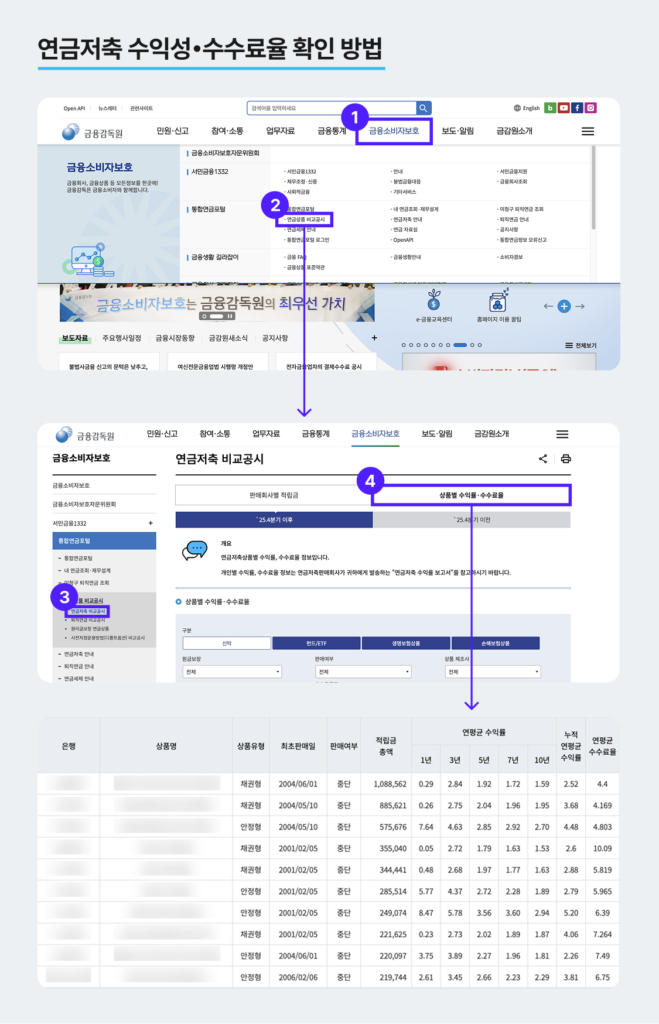The width and height of the screenshot is (659, 1024).
Task: Open the hamburger menu on the 연금저축 비교공시 page
Action: 562,434
